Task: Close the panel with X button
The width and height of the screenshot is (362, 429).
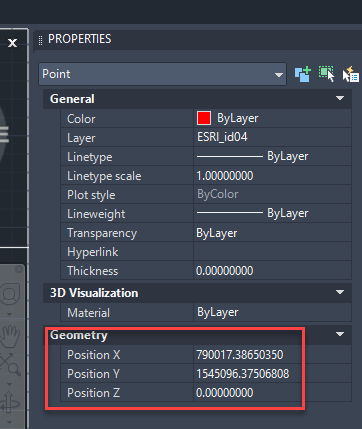Action: (x=13, y=43)
